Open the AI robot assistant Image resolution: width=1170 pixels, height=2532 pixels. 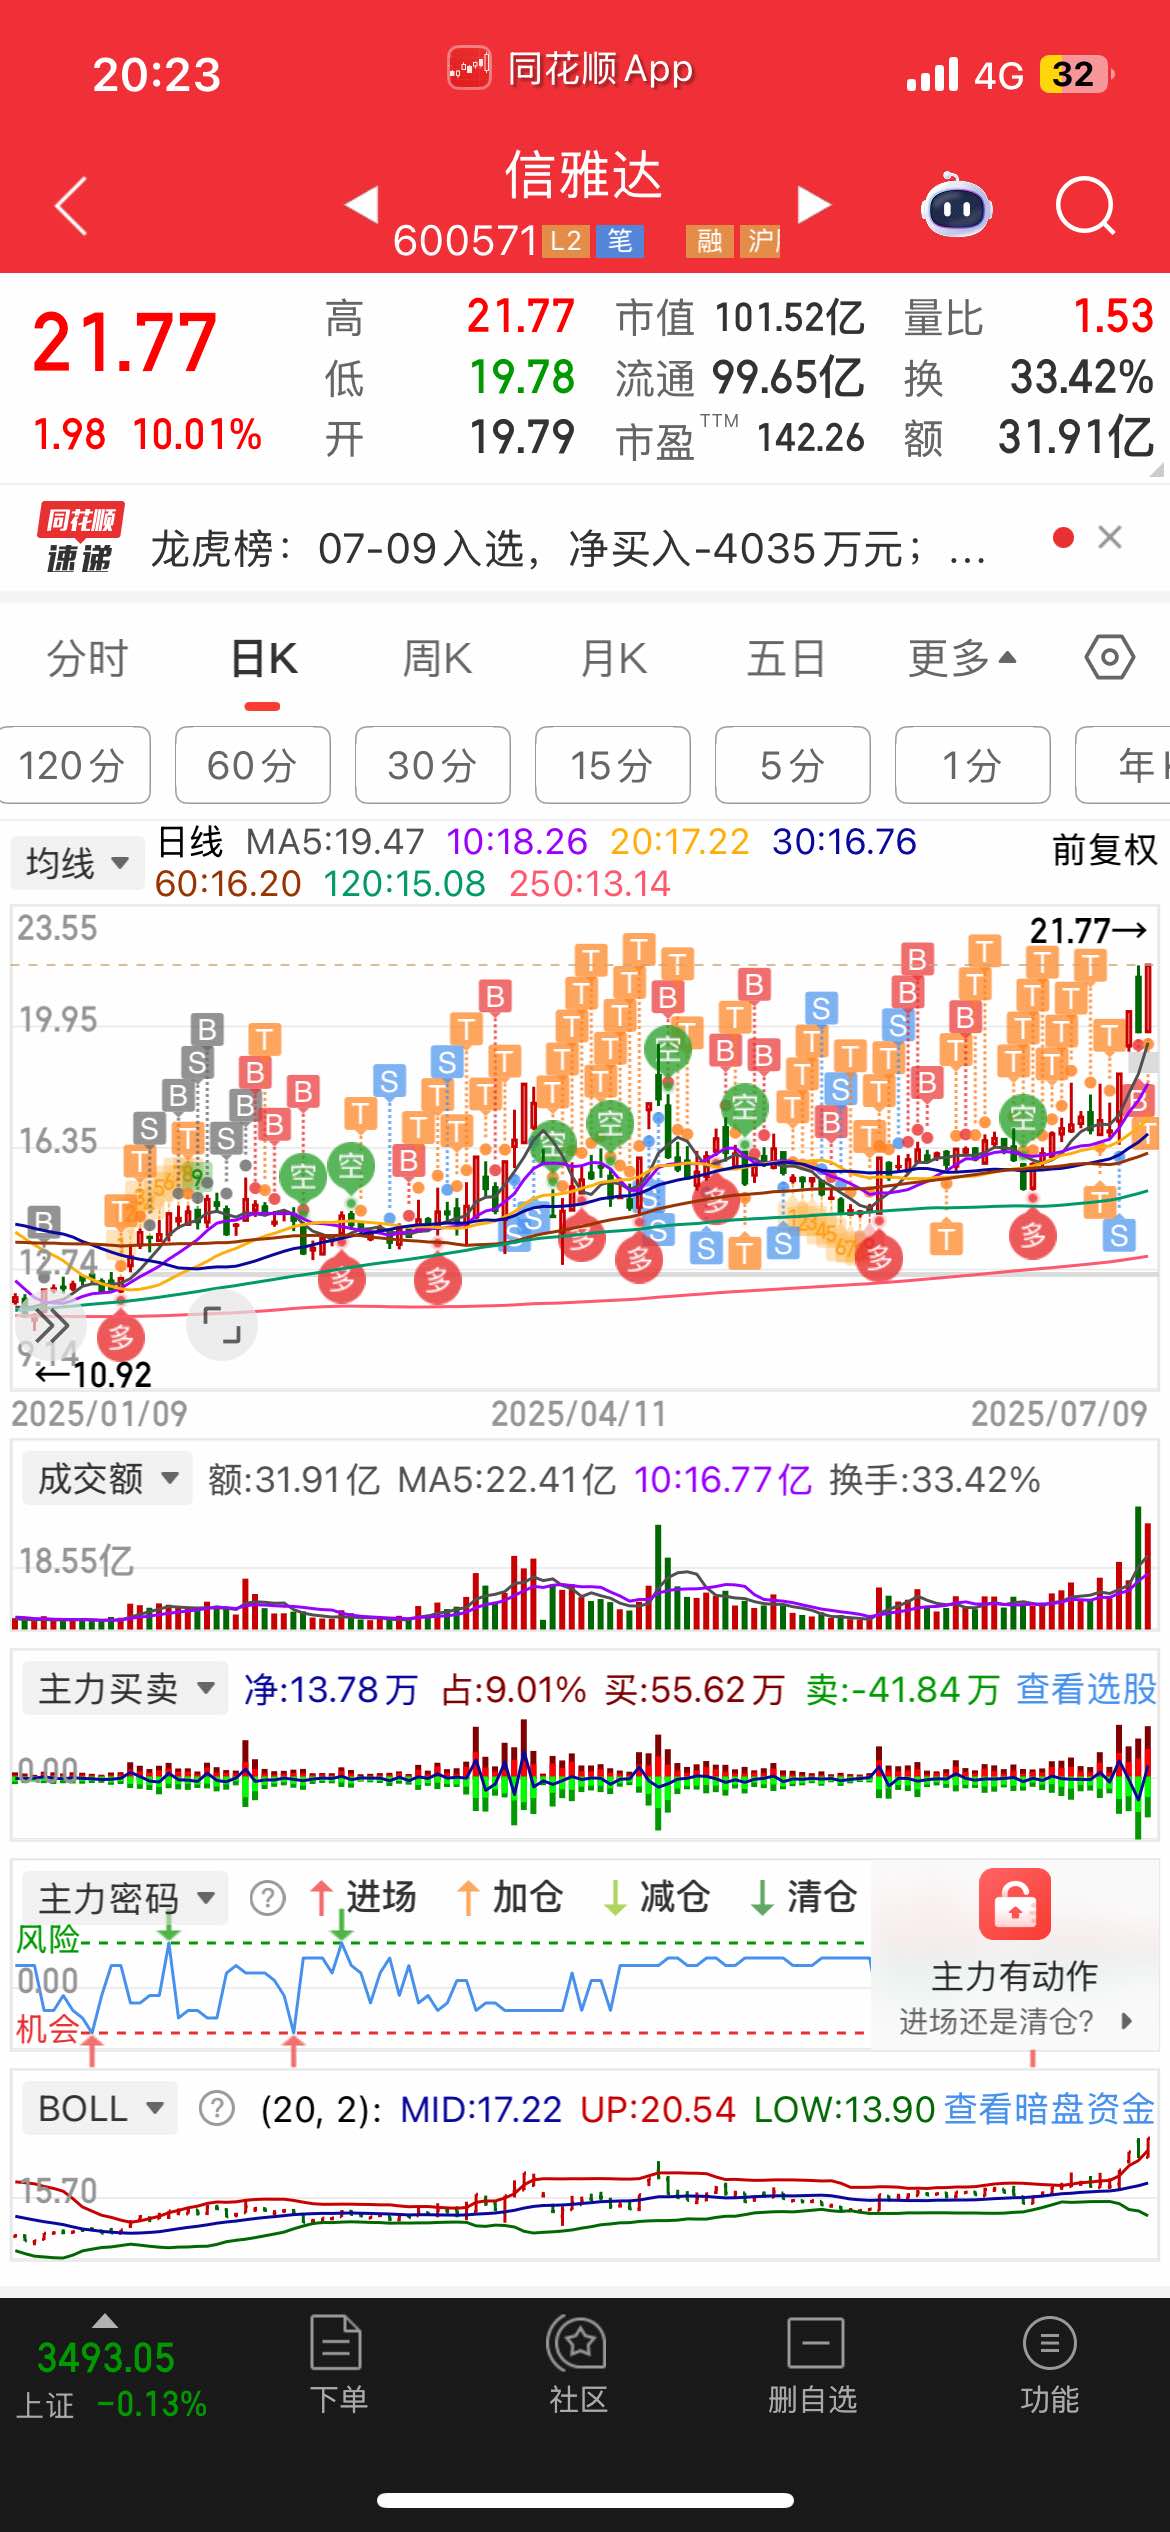[956, 206]
